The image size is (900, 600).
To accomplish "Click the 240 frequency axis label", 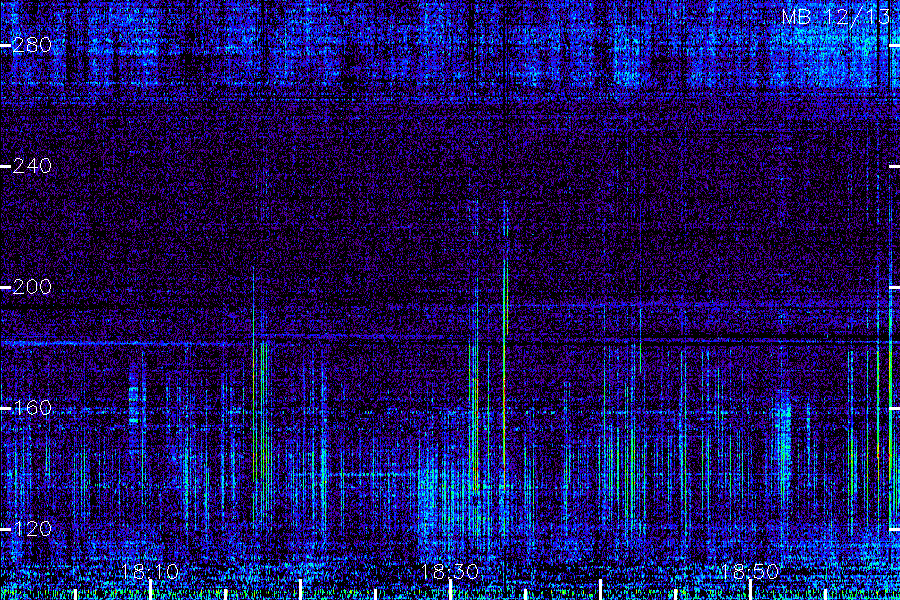I will click(x=32, y=167).
